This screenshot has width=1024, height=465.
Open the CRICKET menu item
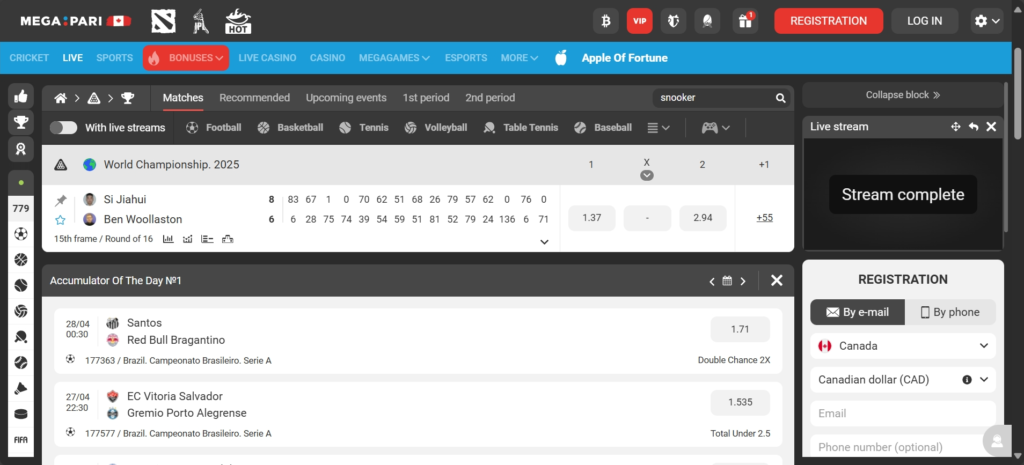click(x=29, y=57)
